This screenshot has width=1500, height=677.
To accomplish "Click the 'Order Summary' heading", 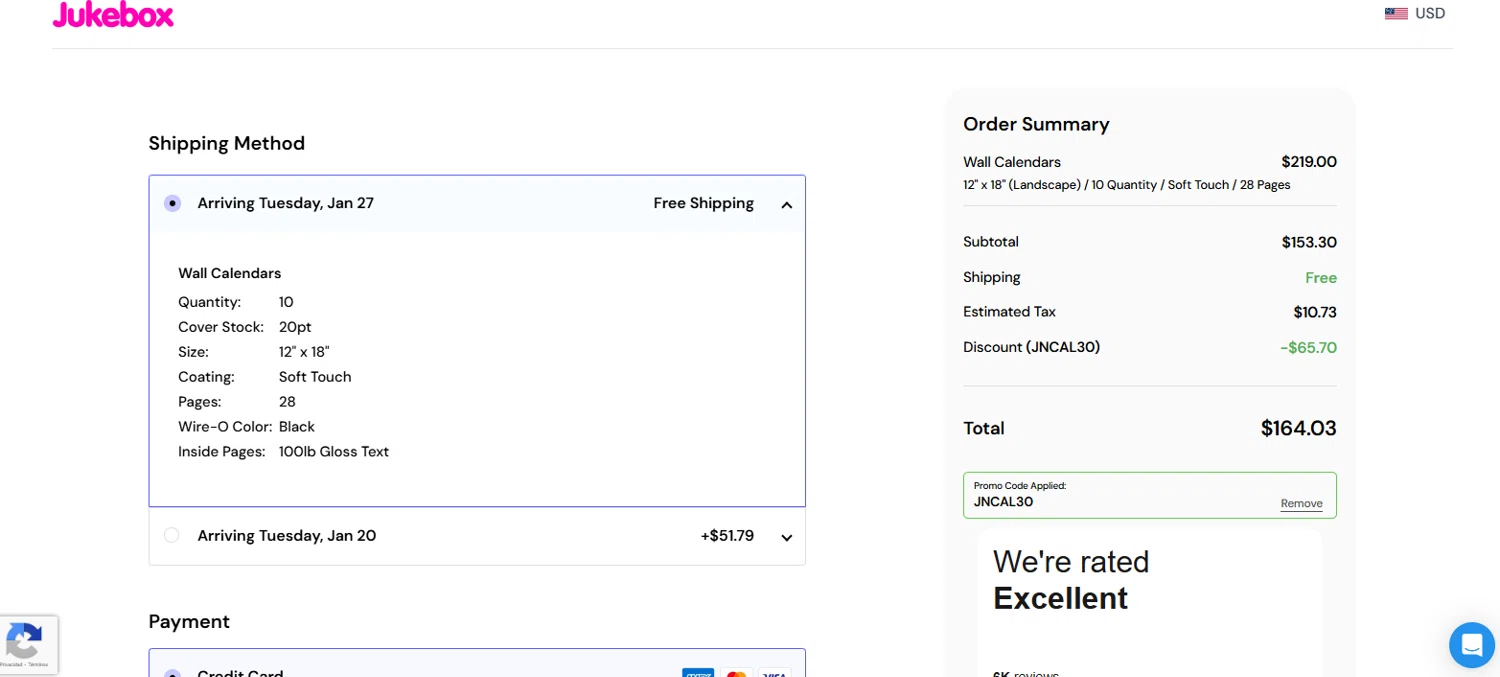I will point(1036,124).
